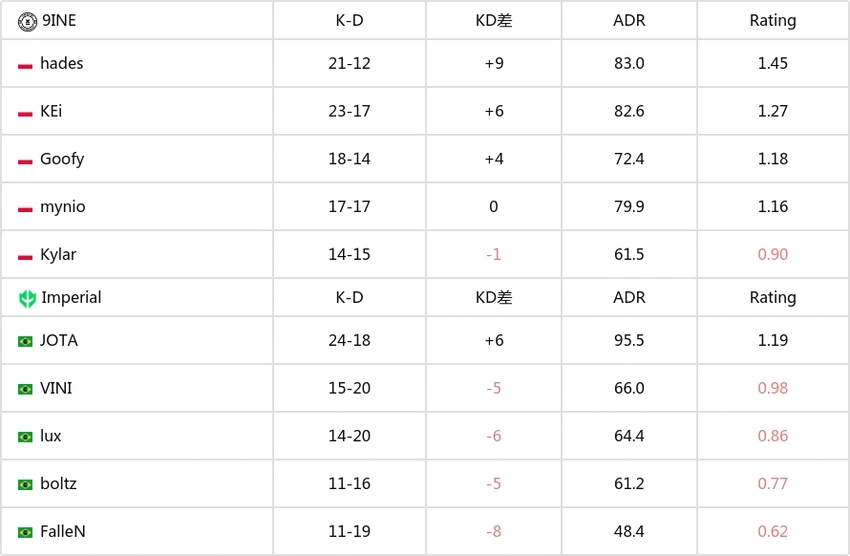Select the mynio player name

63,207
